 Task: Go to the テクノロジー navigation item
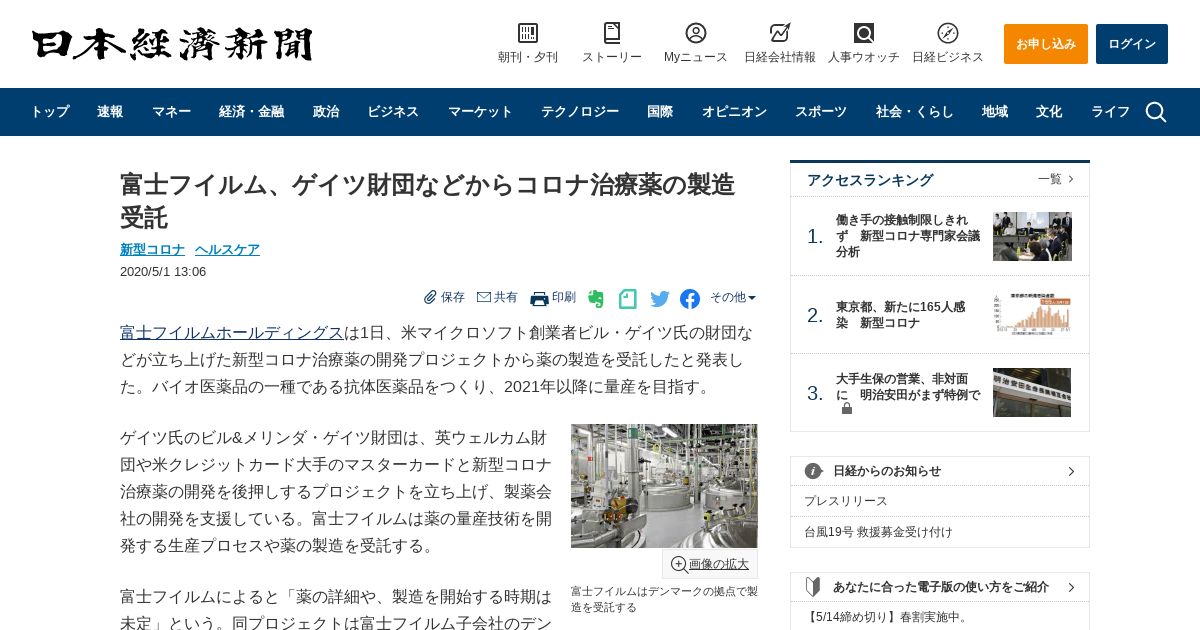[580, 112]
